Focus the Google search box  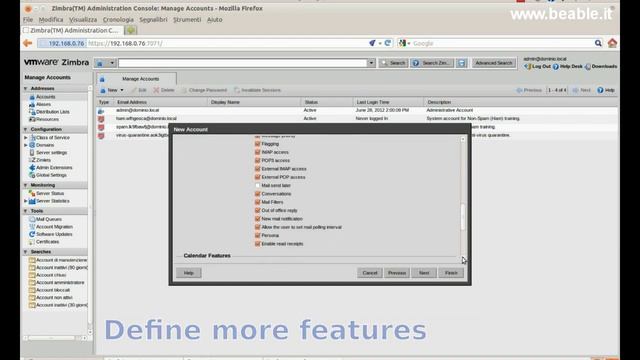[502, 43]
